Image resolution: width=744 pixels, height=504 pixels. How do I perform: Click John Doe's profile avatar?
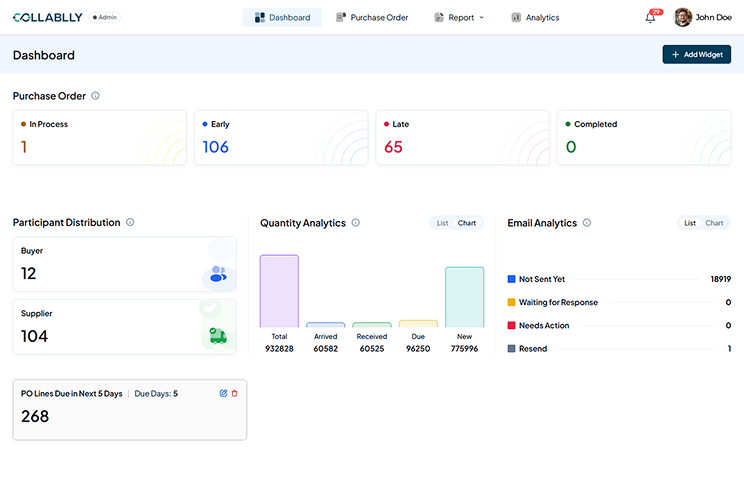(683, 17)
